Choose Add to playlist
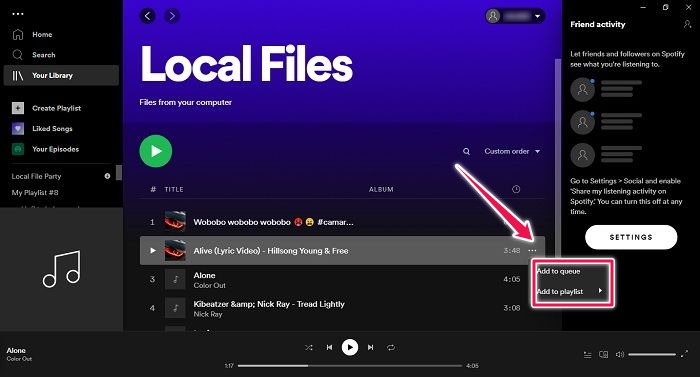The image size is (700, 377). [560, 292]
